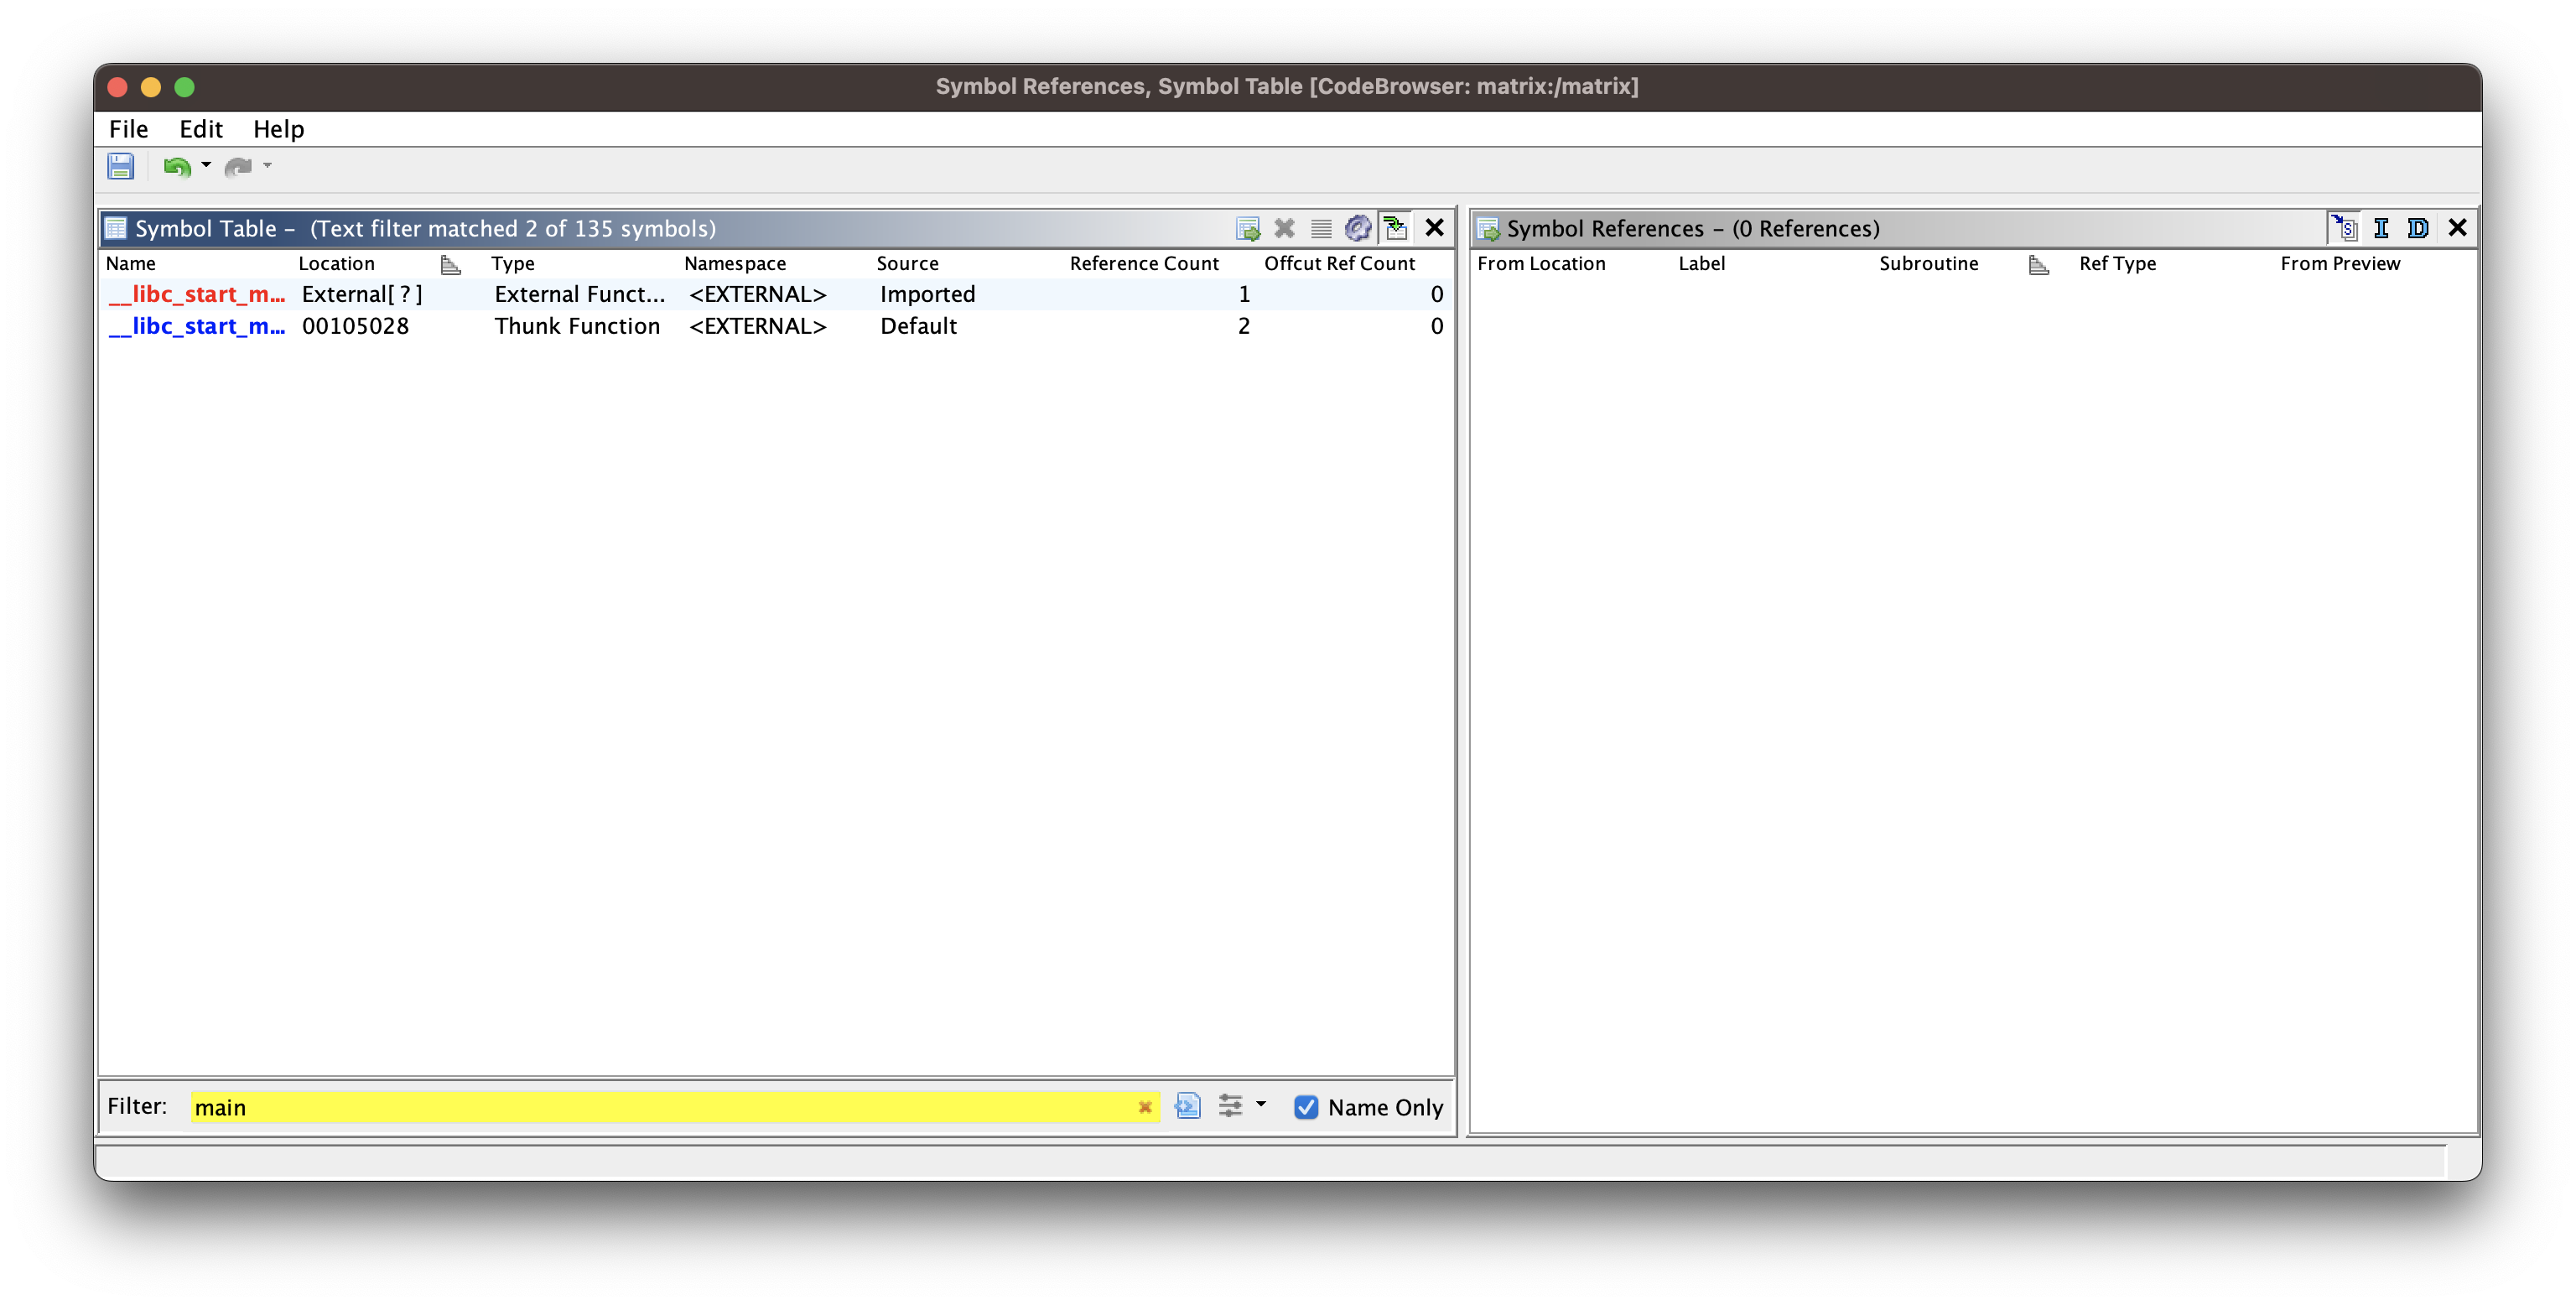Click the yellow main filter field
Viewport: 2576px width, 1305px height.
pyautogui.click(x=660, y=1107)
